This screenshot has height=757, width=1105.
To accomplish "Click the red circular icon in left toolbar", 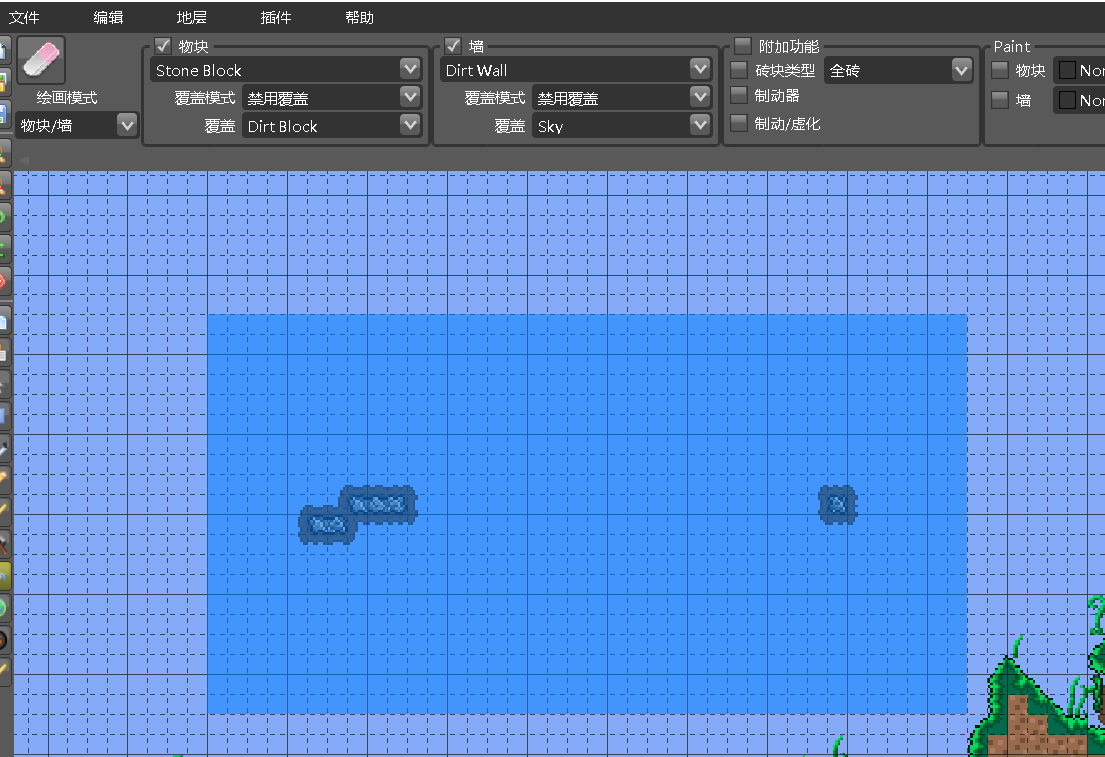I will click(4, 279).
